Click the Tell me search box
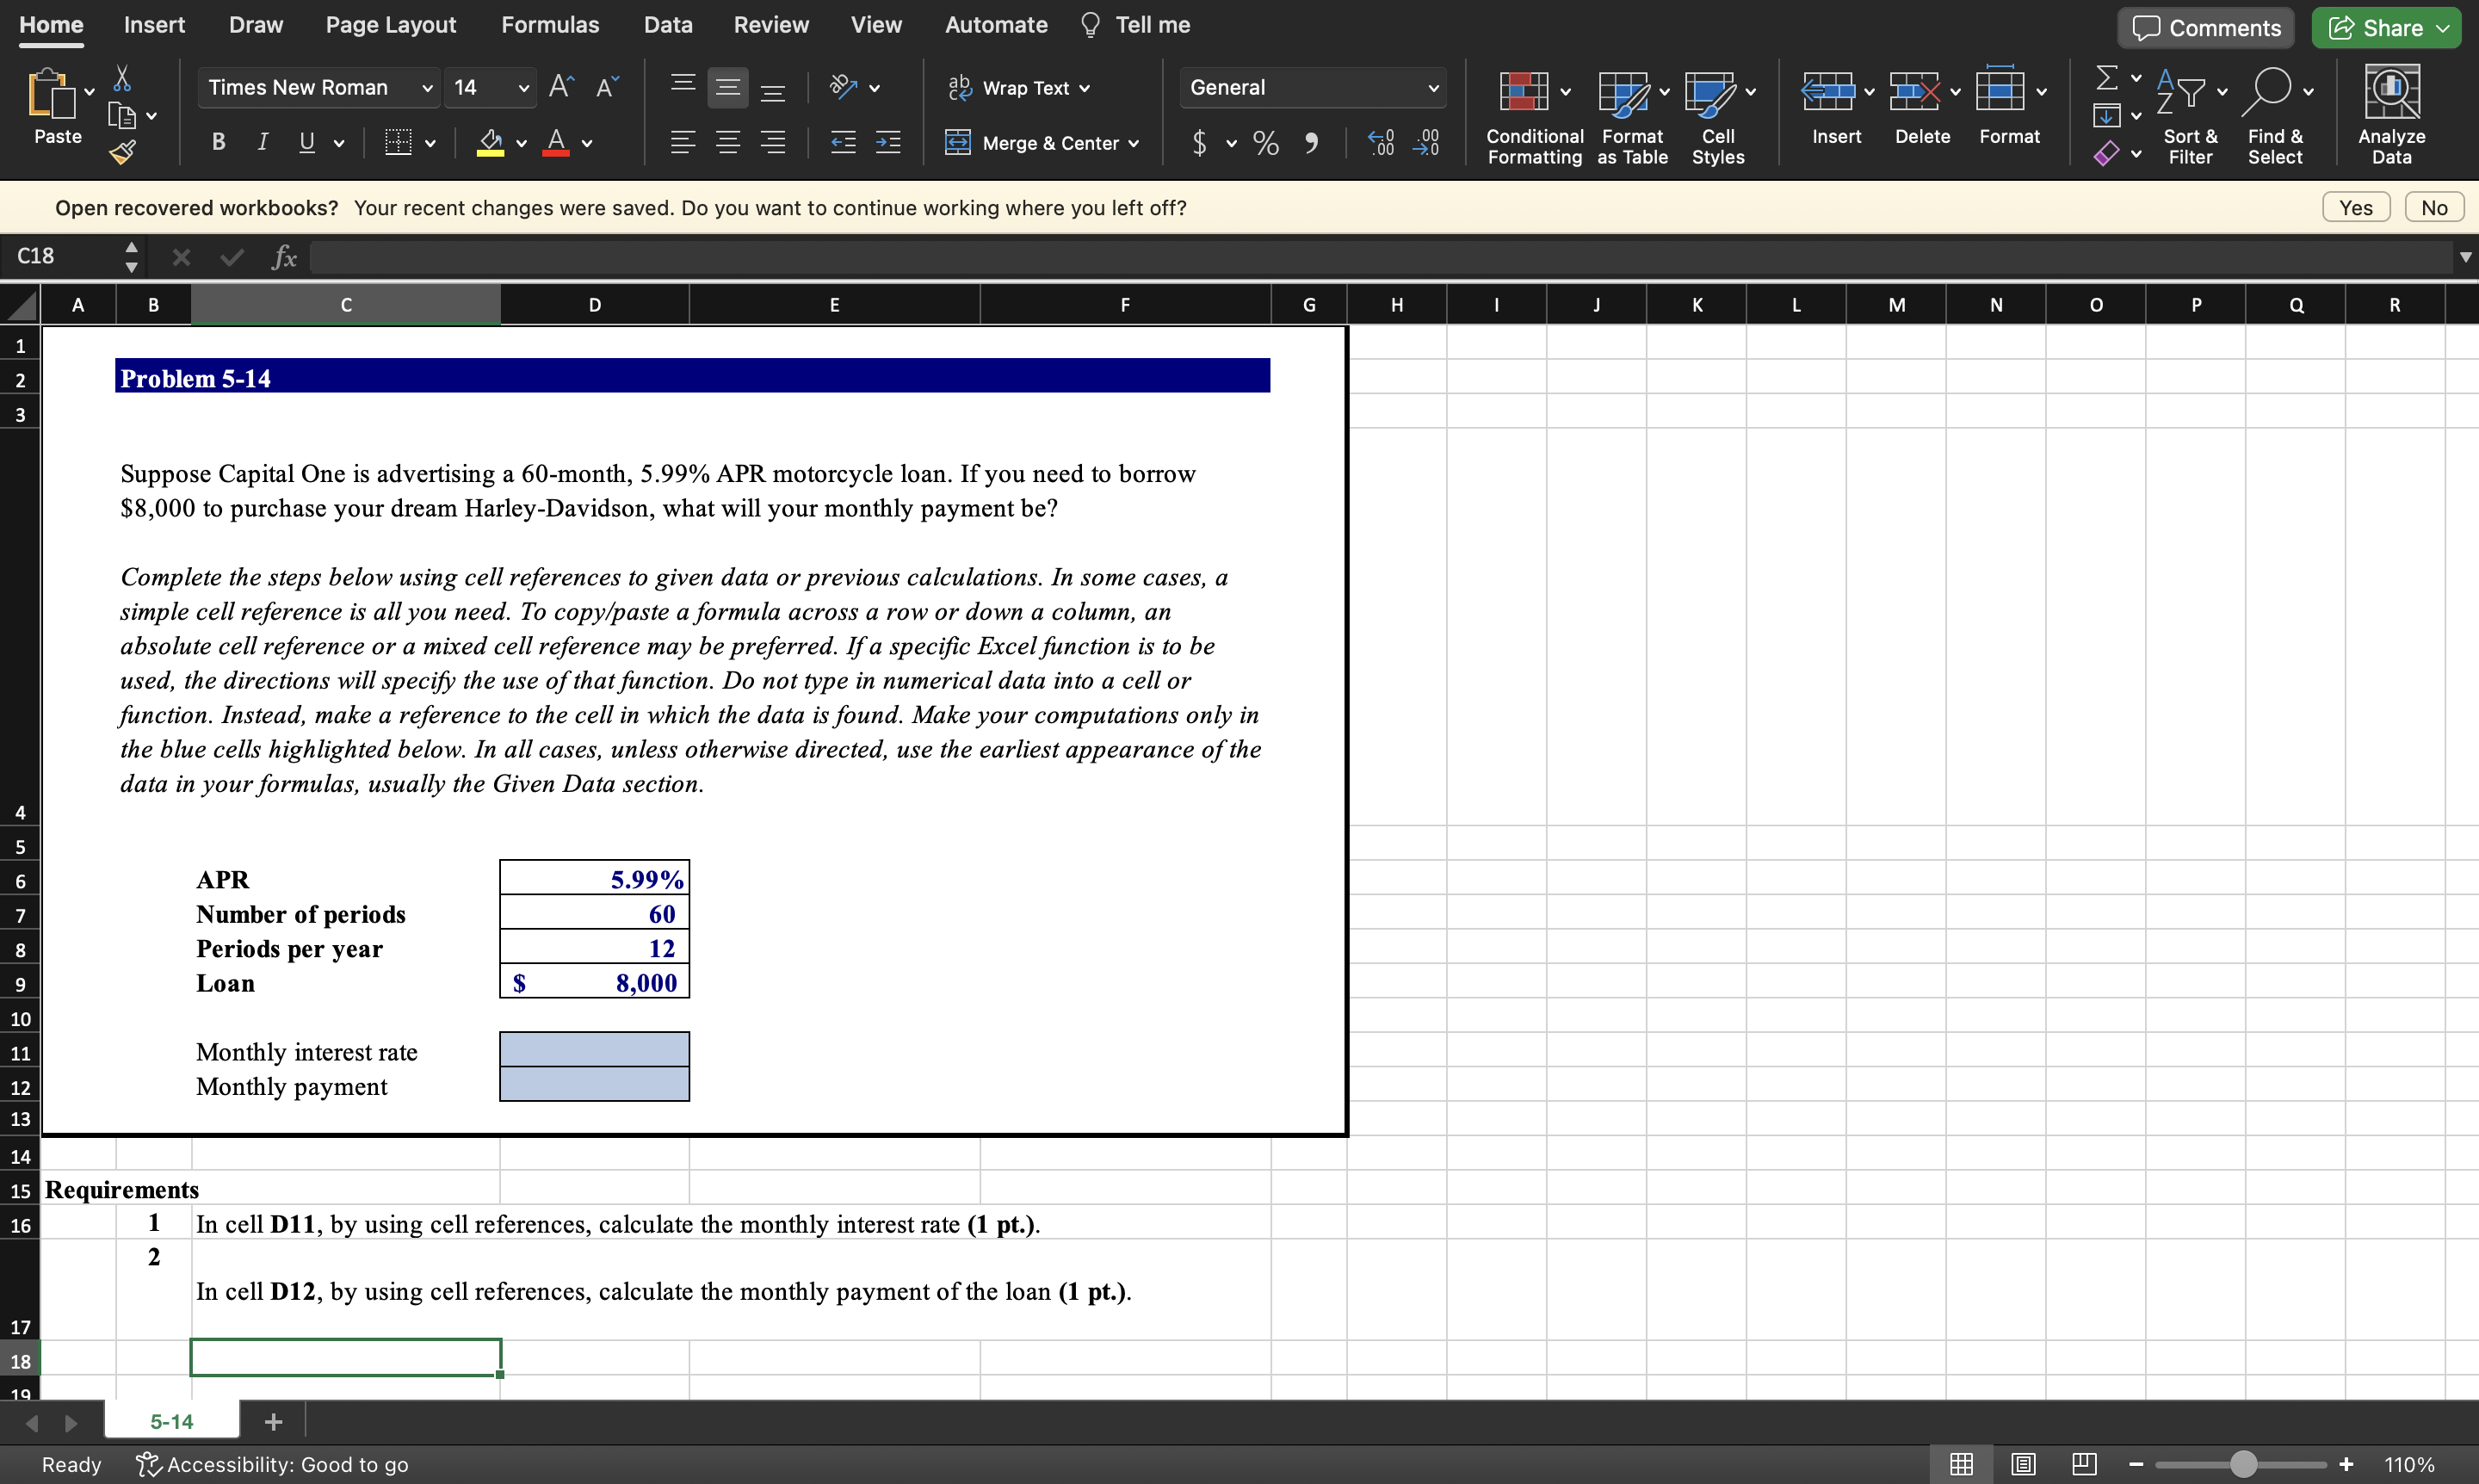This screenshot has width=2479, height=1484. 1137,25
